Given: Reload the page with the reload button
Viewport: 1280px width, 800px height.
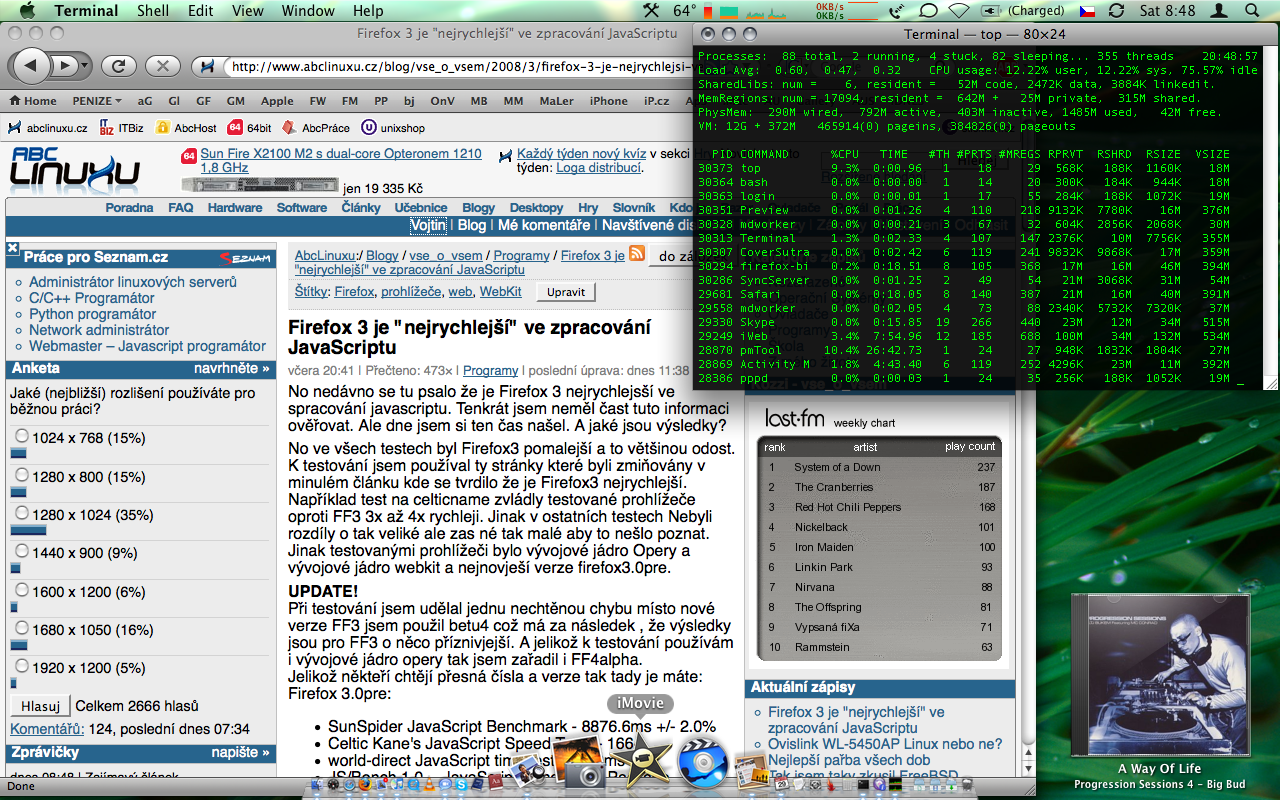Looking at the screenshot, I should [118, 66].
